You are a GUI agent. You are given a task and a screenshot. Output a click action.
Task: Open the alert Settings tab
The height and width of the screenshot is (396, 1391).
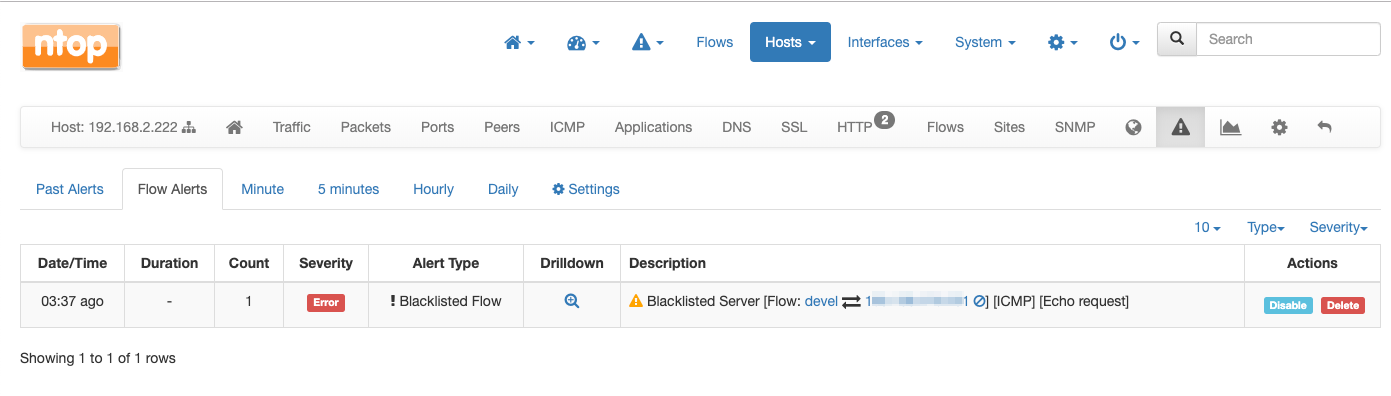pos(586,189)
